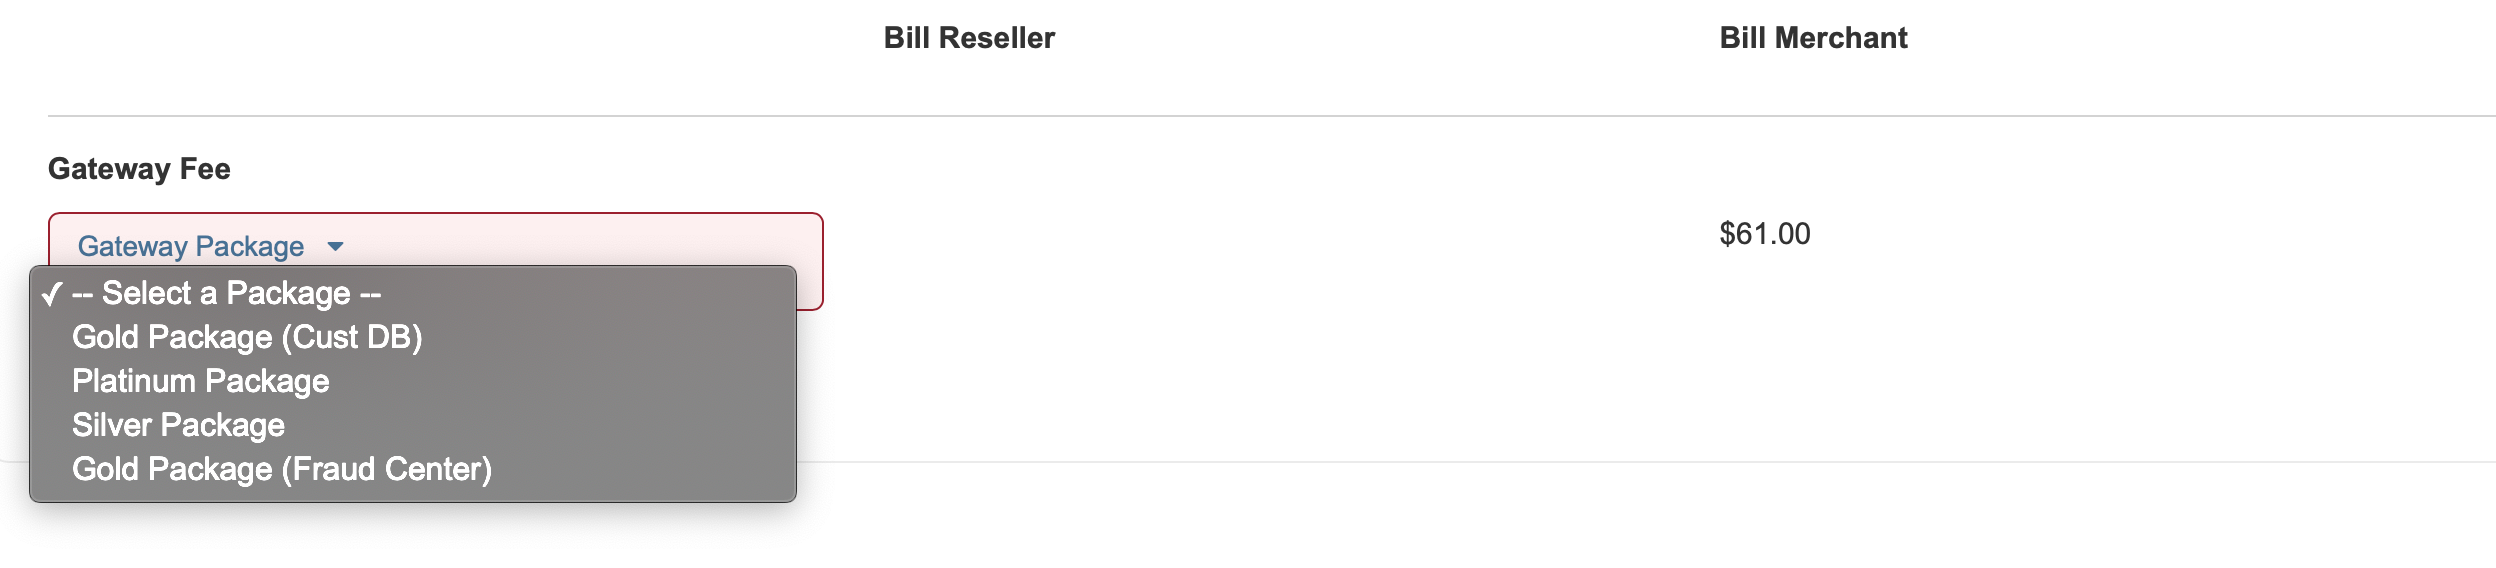Select Gold Package (Fraud Center) option
The width and height of the screenshot is (2496, 568).
coord(282,470)
